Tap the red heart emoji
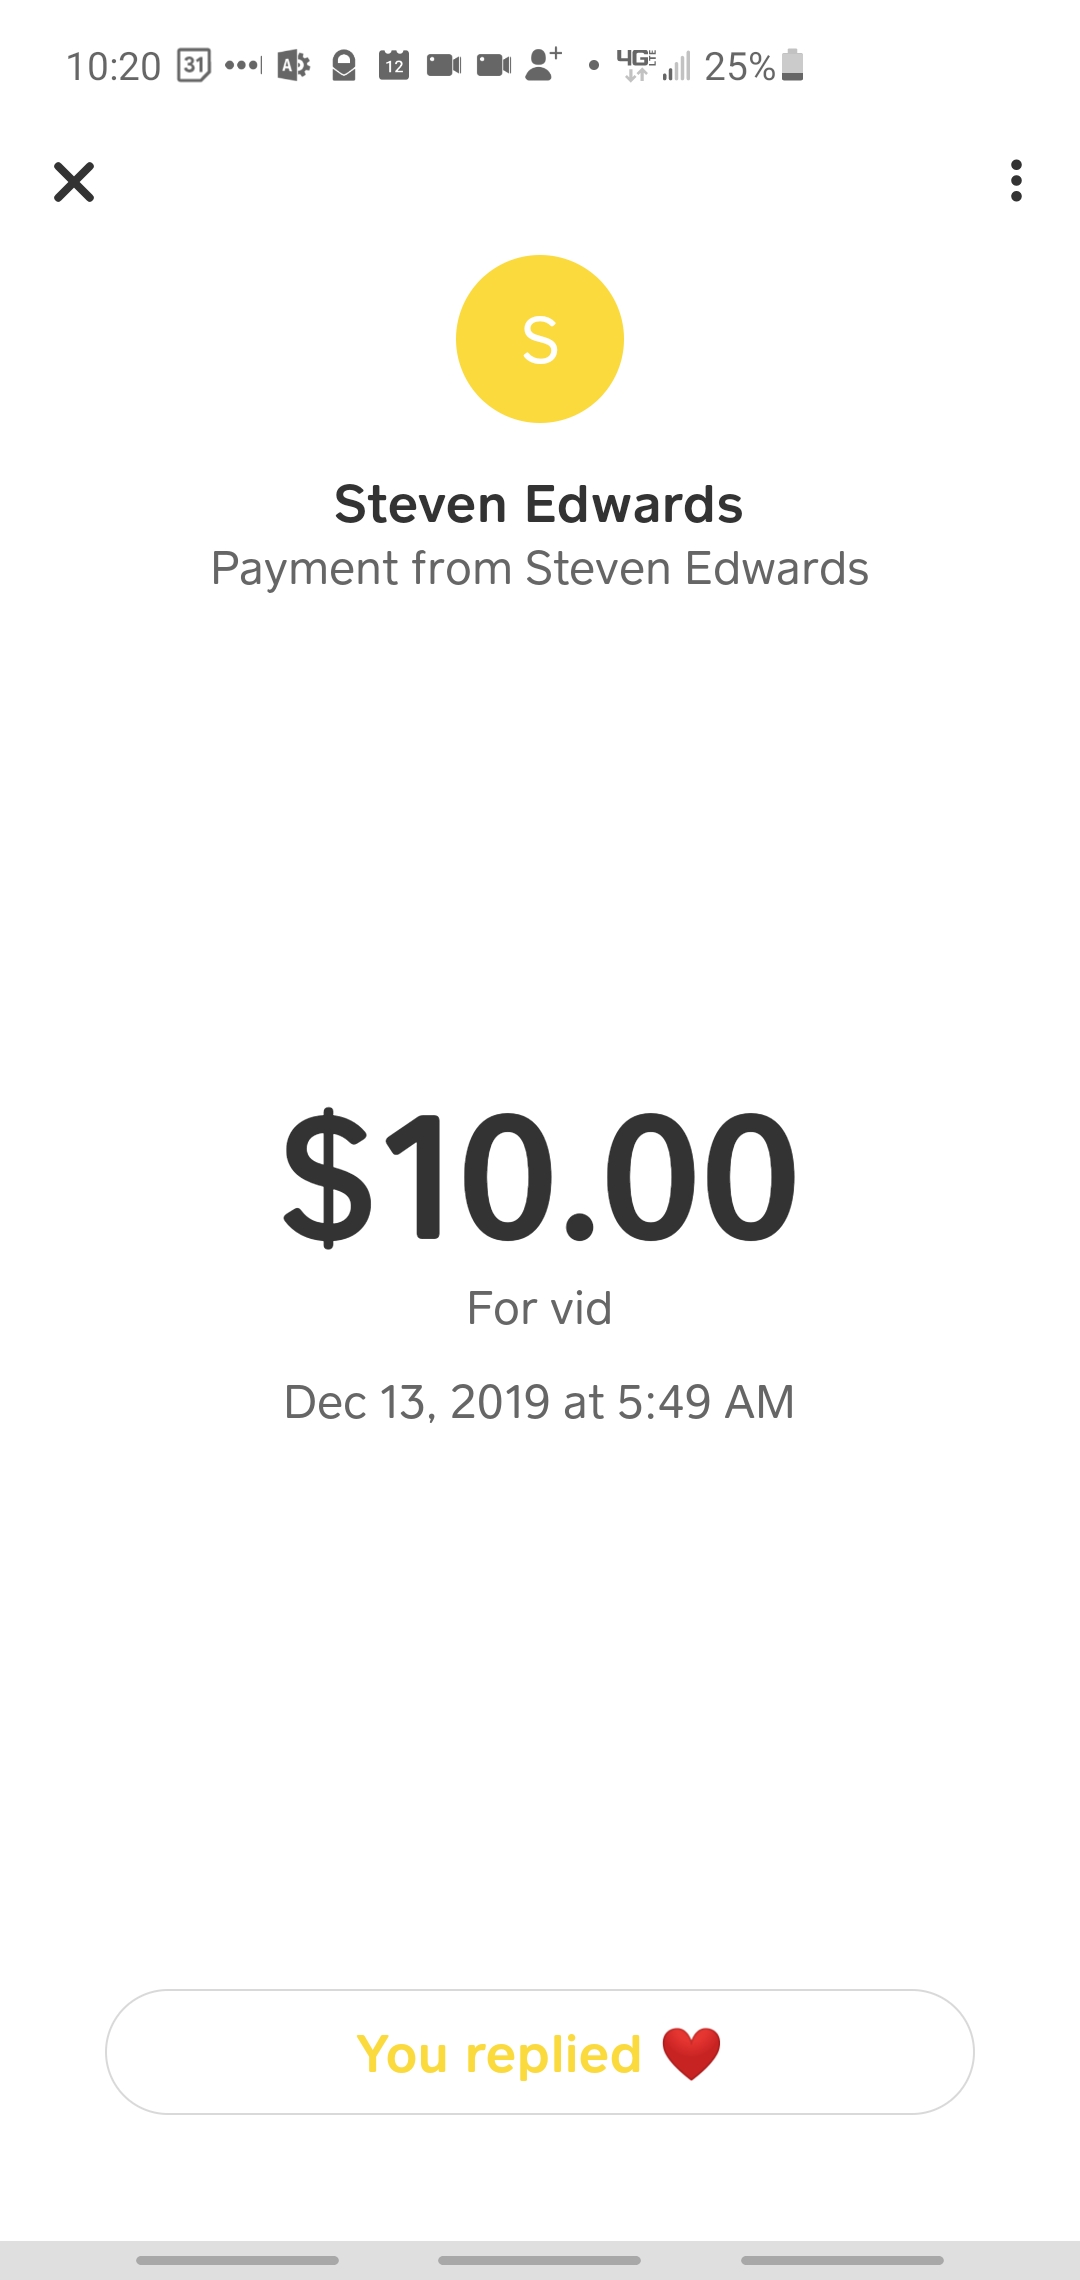1080x2280 pixels. [691, 2054]
